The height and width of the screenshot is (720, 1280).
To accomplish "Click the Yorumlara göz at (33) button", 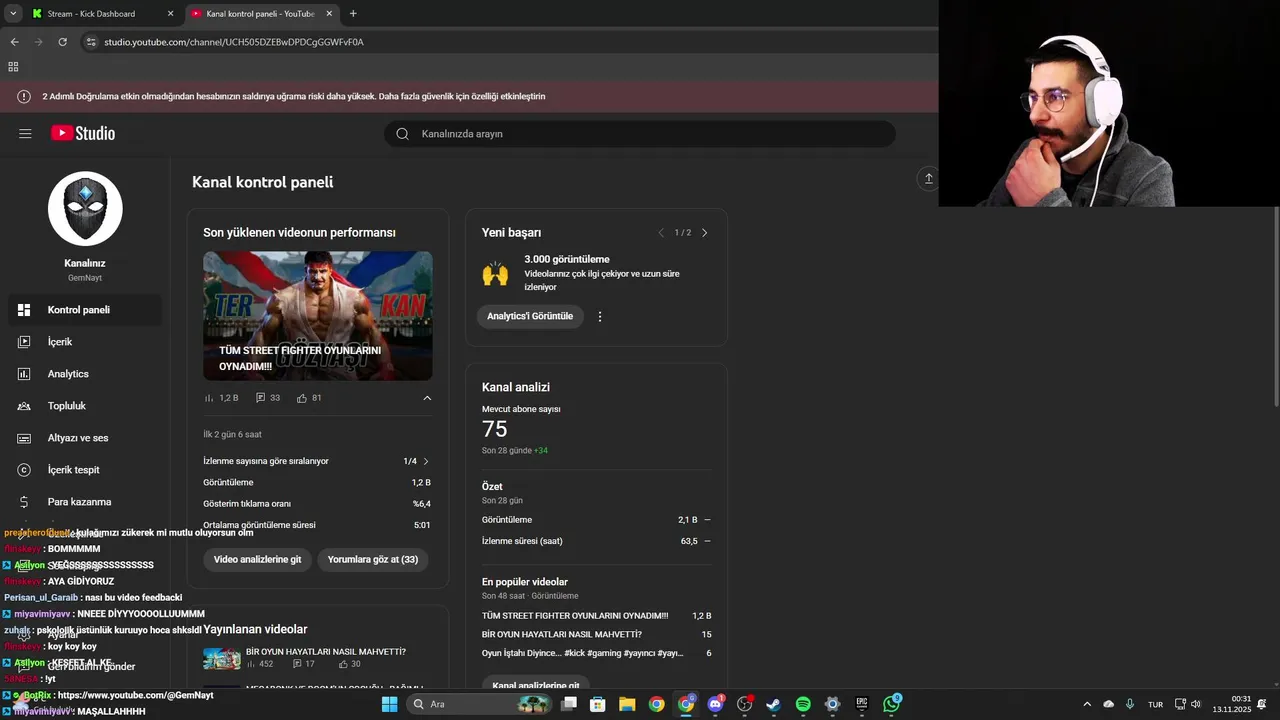I will click(x=373, y=559).
